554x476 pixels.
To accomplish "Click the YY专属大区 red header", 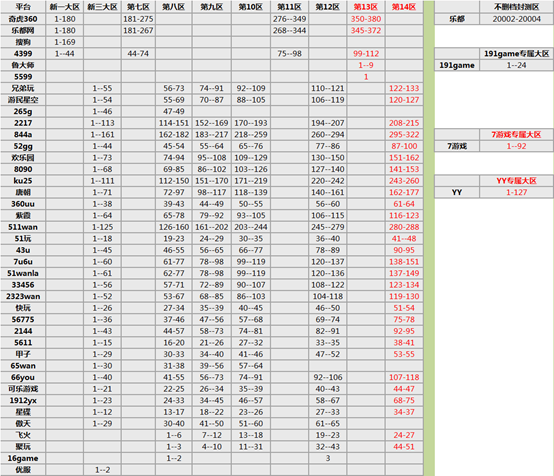I will [x=517, y=181].
